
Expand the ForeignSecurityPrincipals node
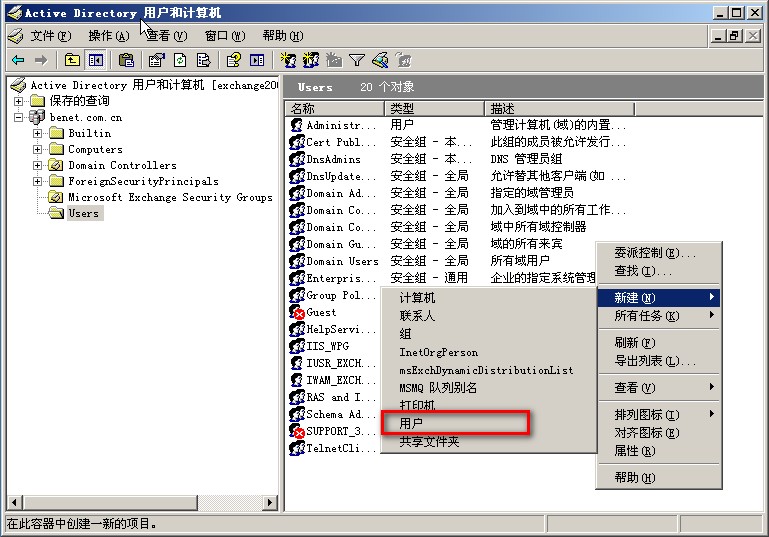pyautogui.click(x=37, y=181)
